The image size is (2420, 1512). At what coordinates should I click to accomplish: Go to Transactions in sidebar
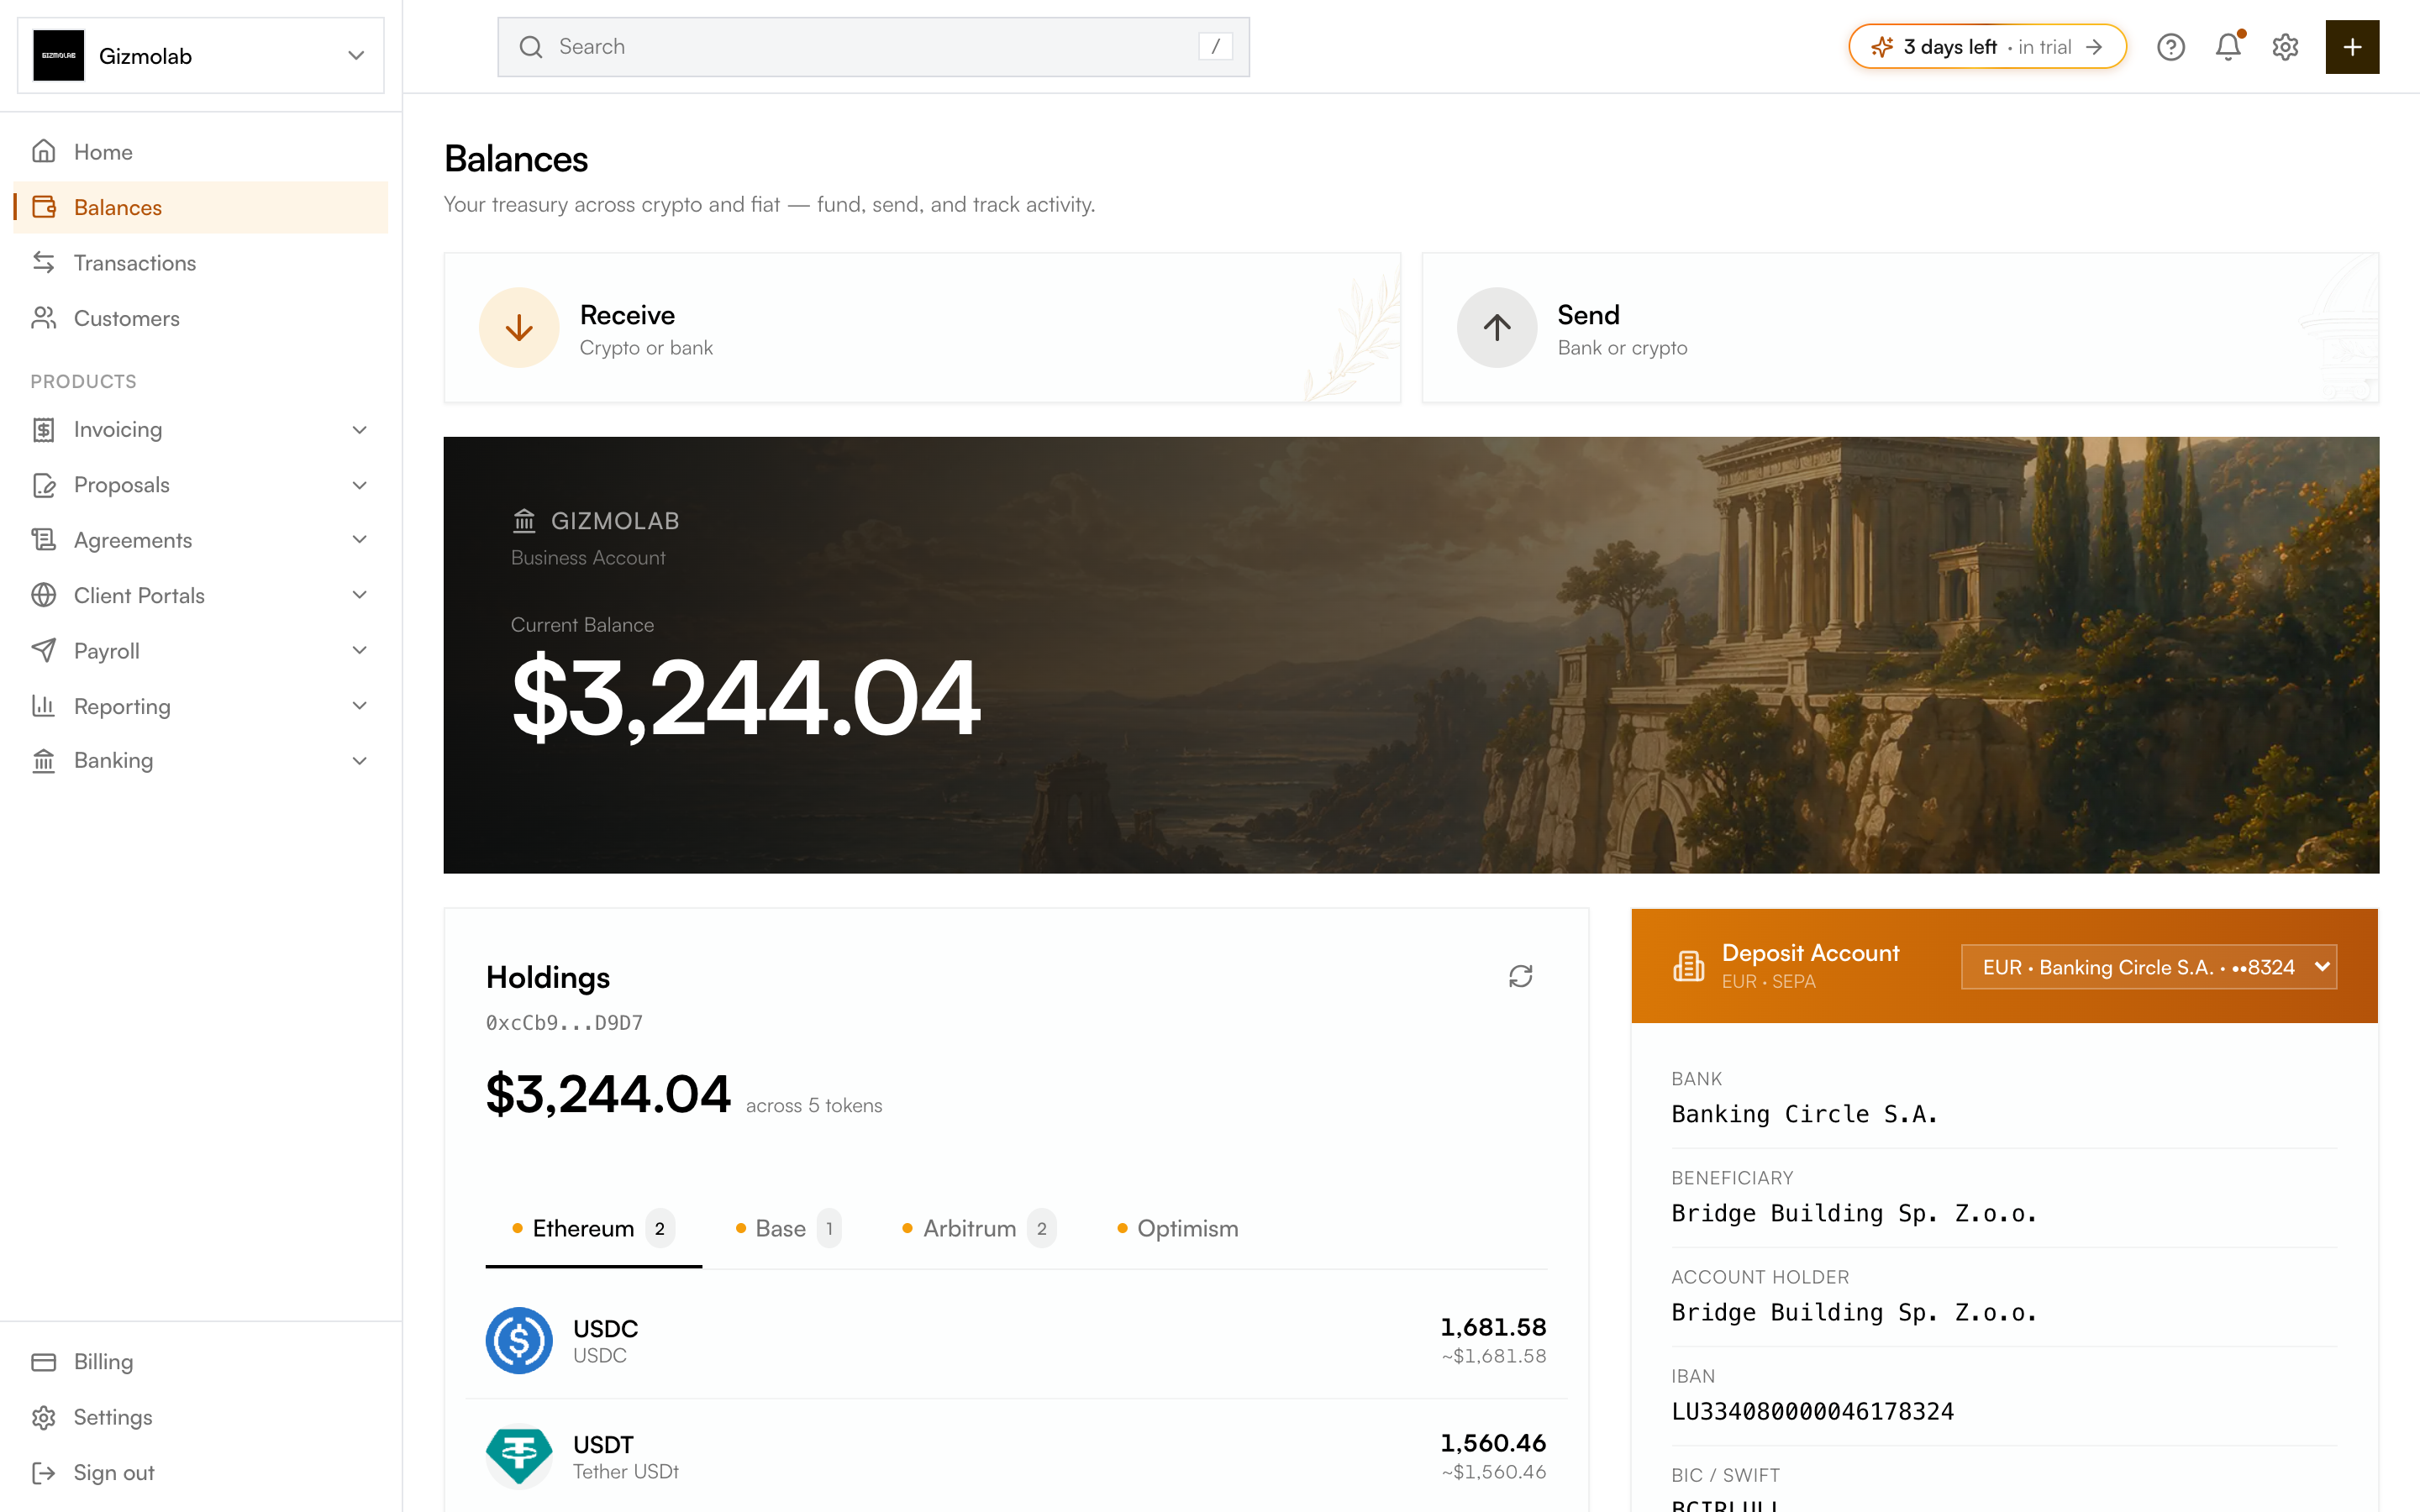[x=201, y=262]
